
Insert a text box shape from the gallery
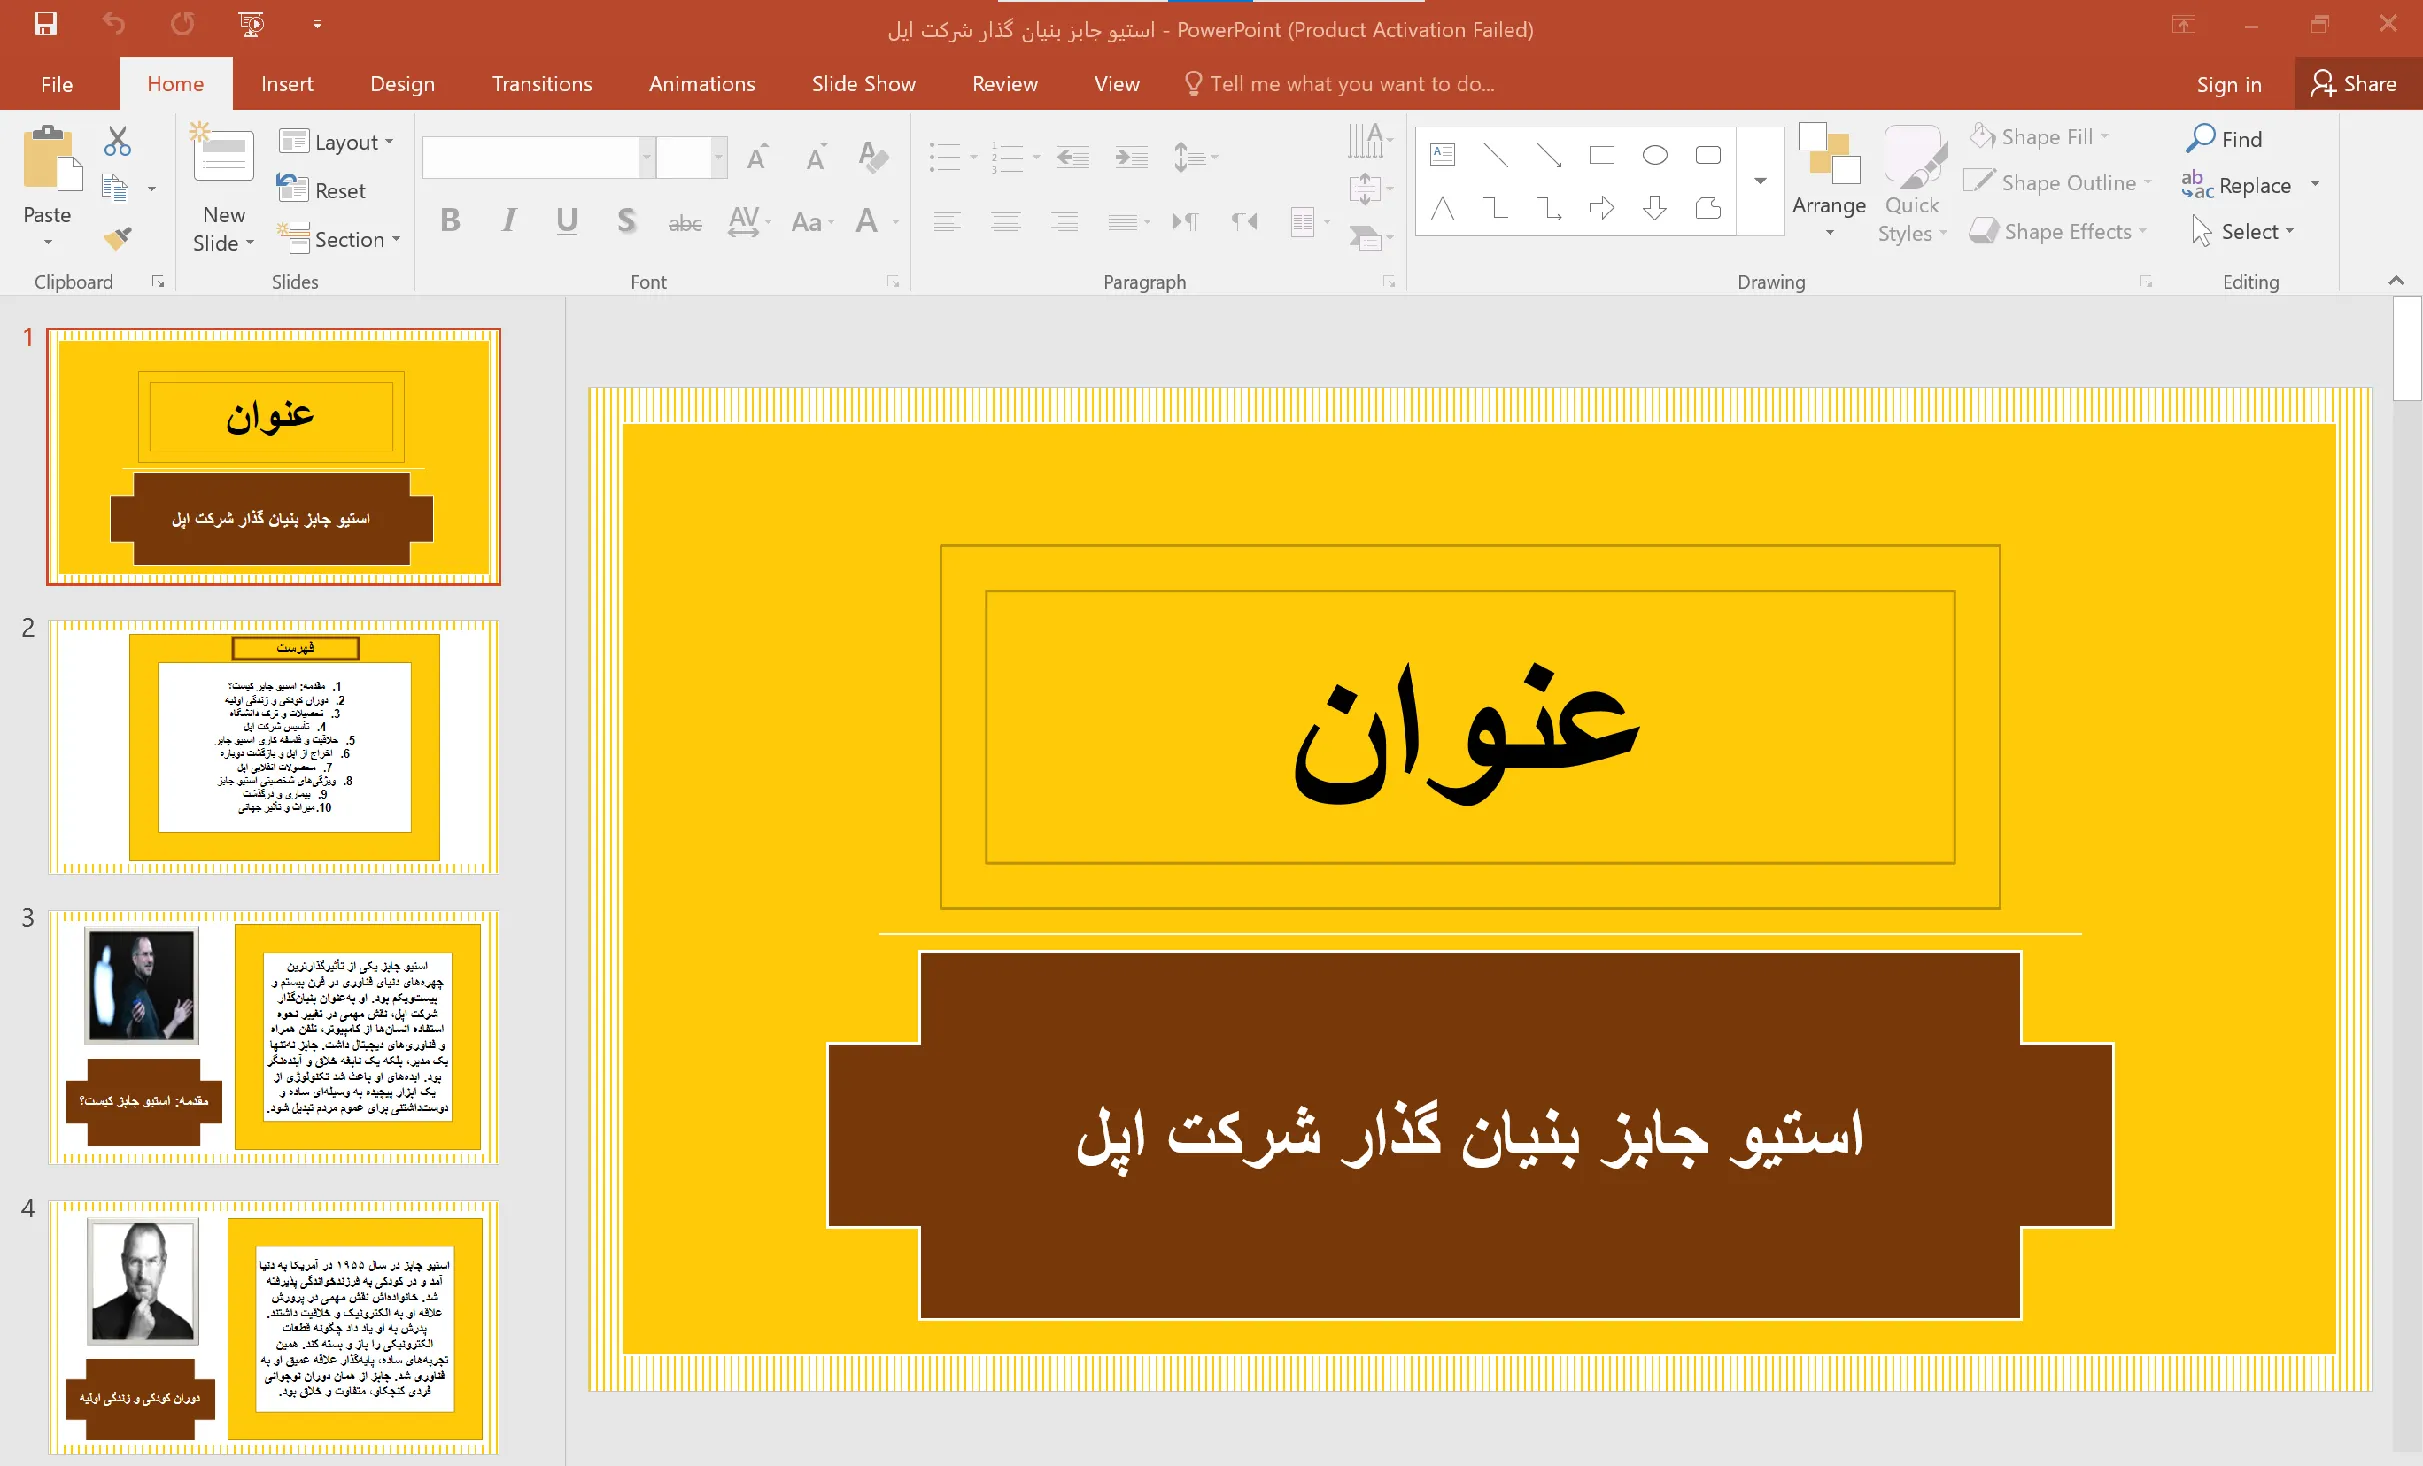(x=1442, y=155)
